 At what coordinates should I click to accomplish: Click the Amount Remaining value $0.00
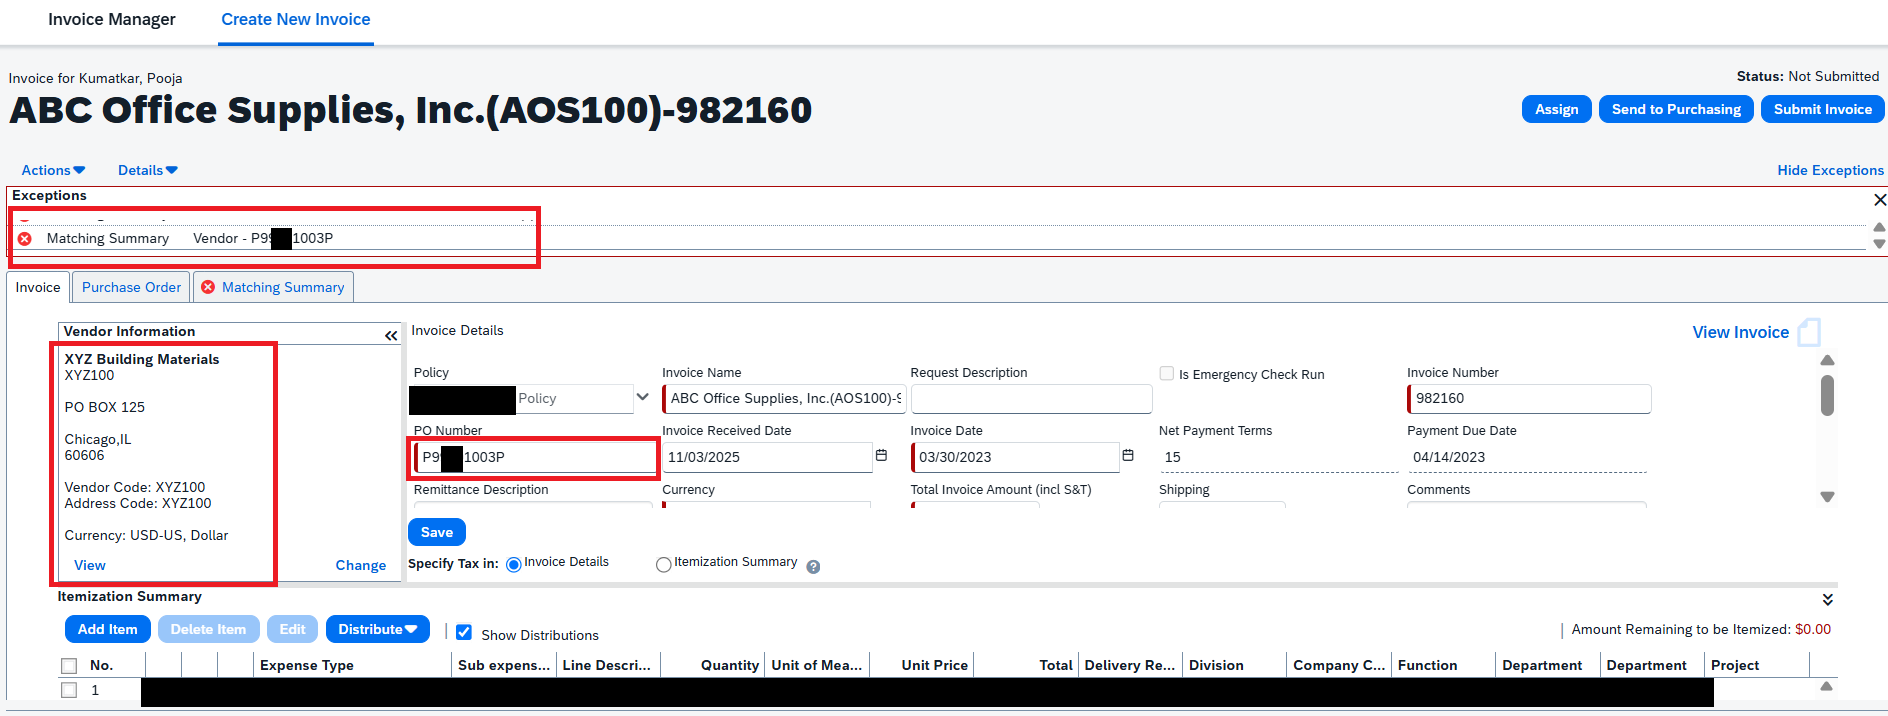[1812, 629]
